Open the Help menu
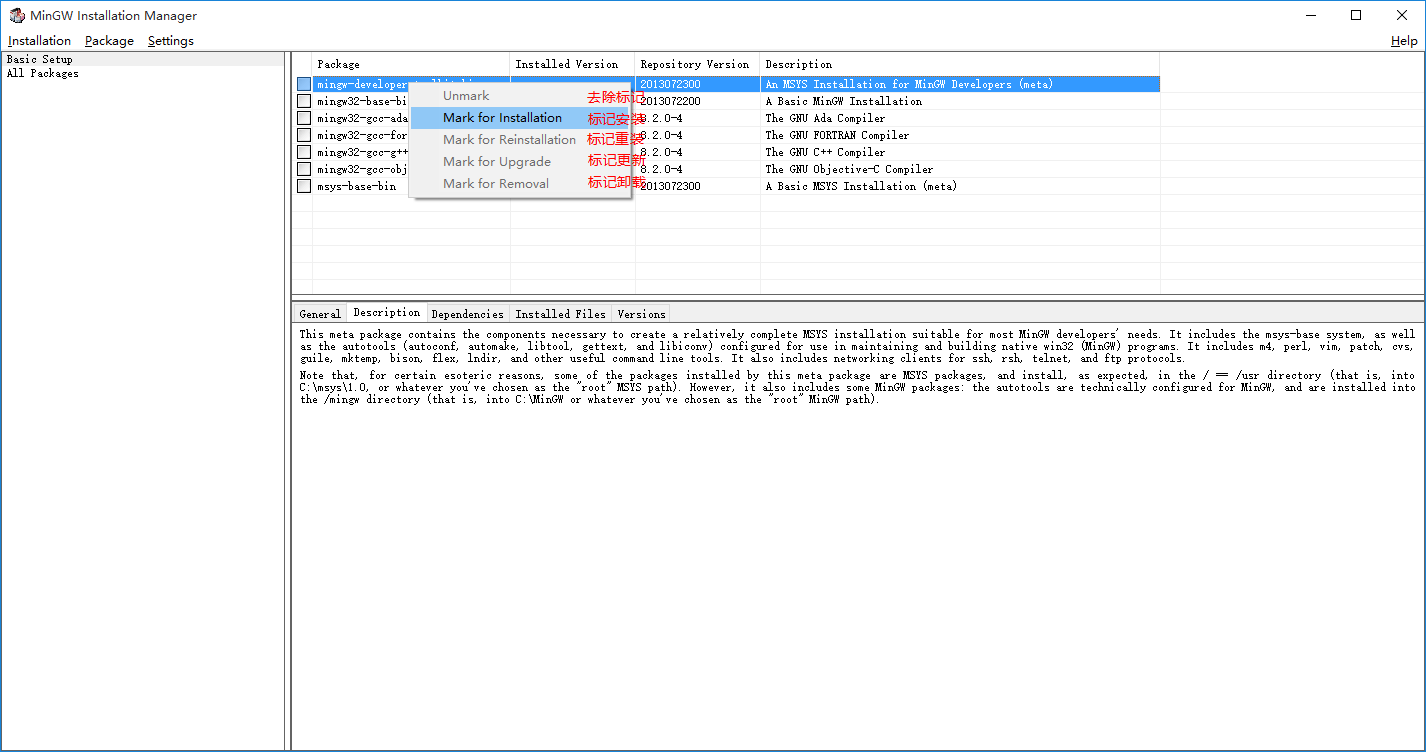 pyautogui.click(x=1403, y=40)
